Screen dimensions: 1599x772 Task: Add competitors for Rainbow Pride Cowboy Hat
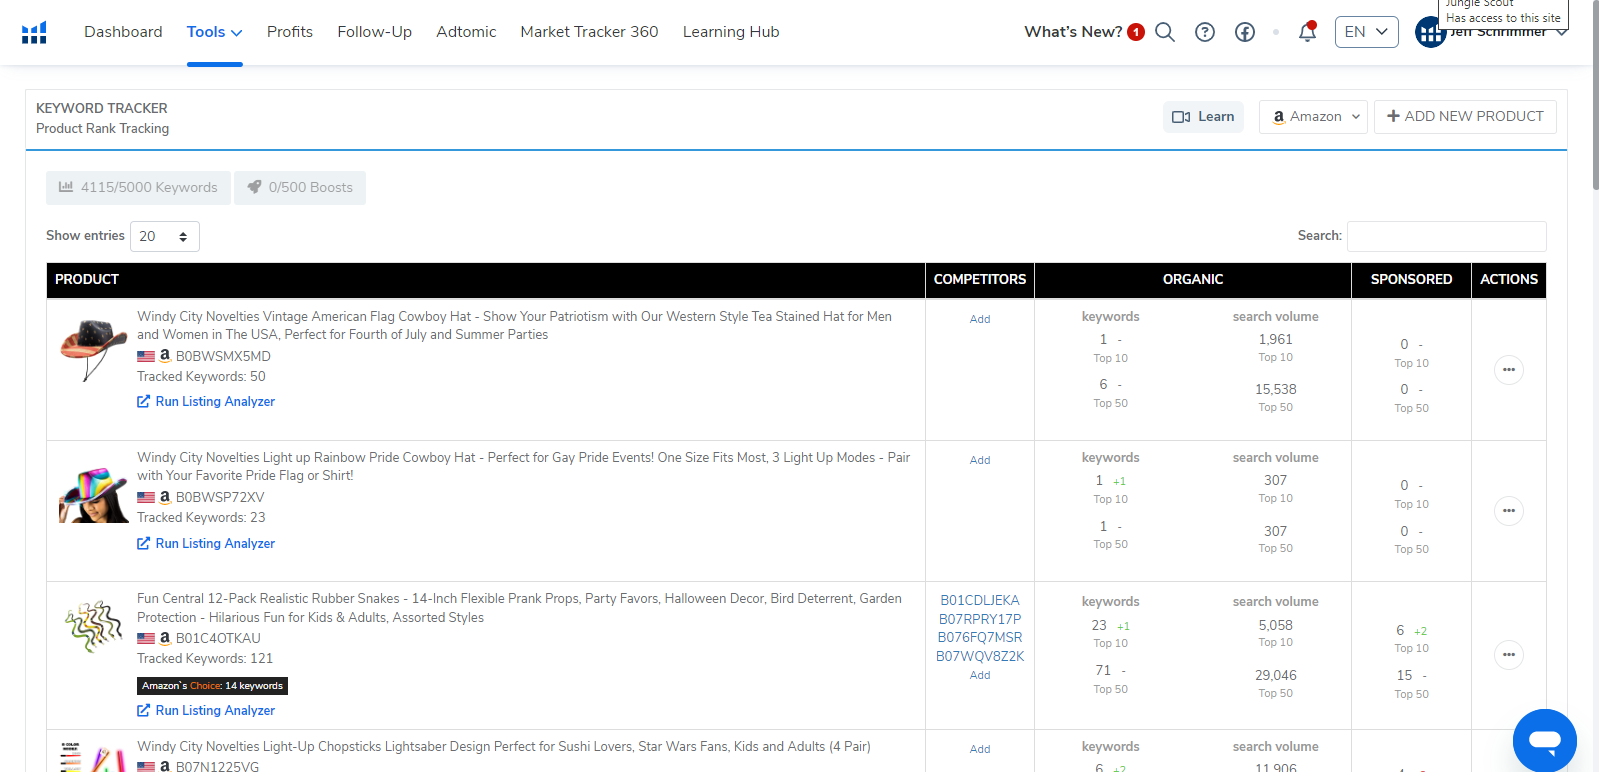click(980, 460)
